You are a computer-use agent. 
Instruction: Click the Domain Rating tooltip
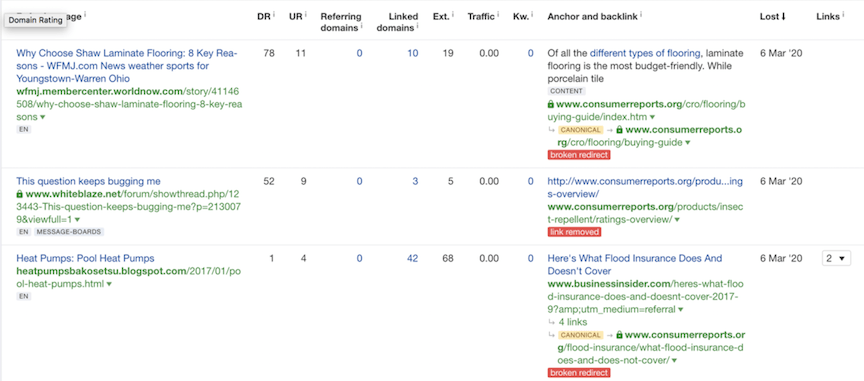coord(35,20)
